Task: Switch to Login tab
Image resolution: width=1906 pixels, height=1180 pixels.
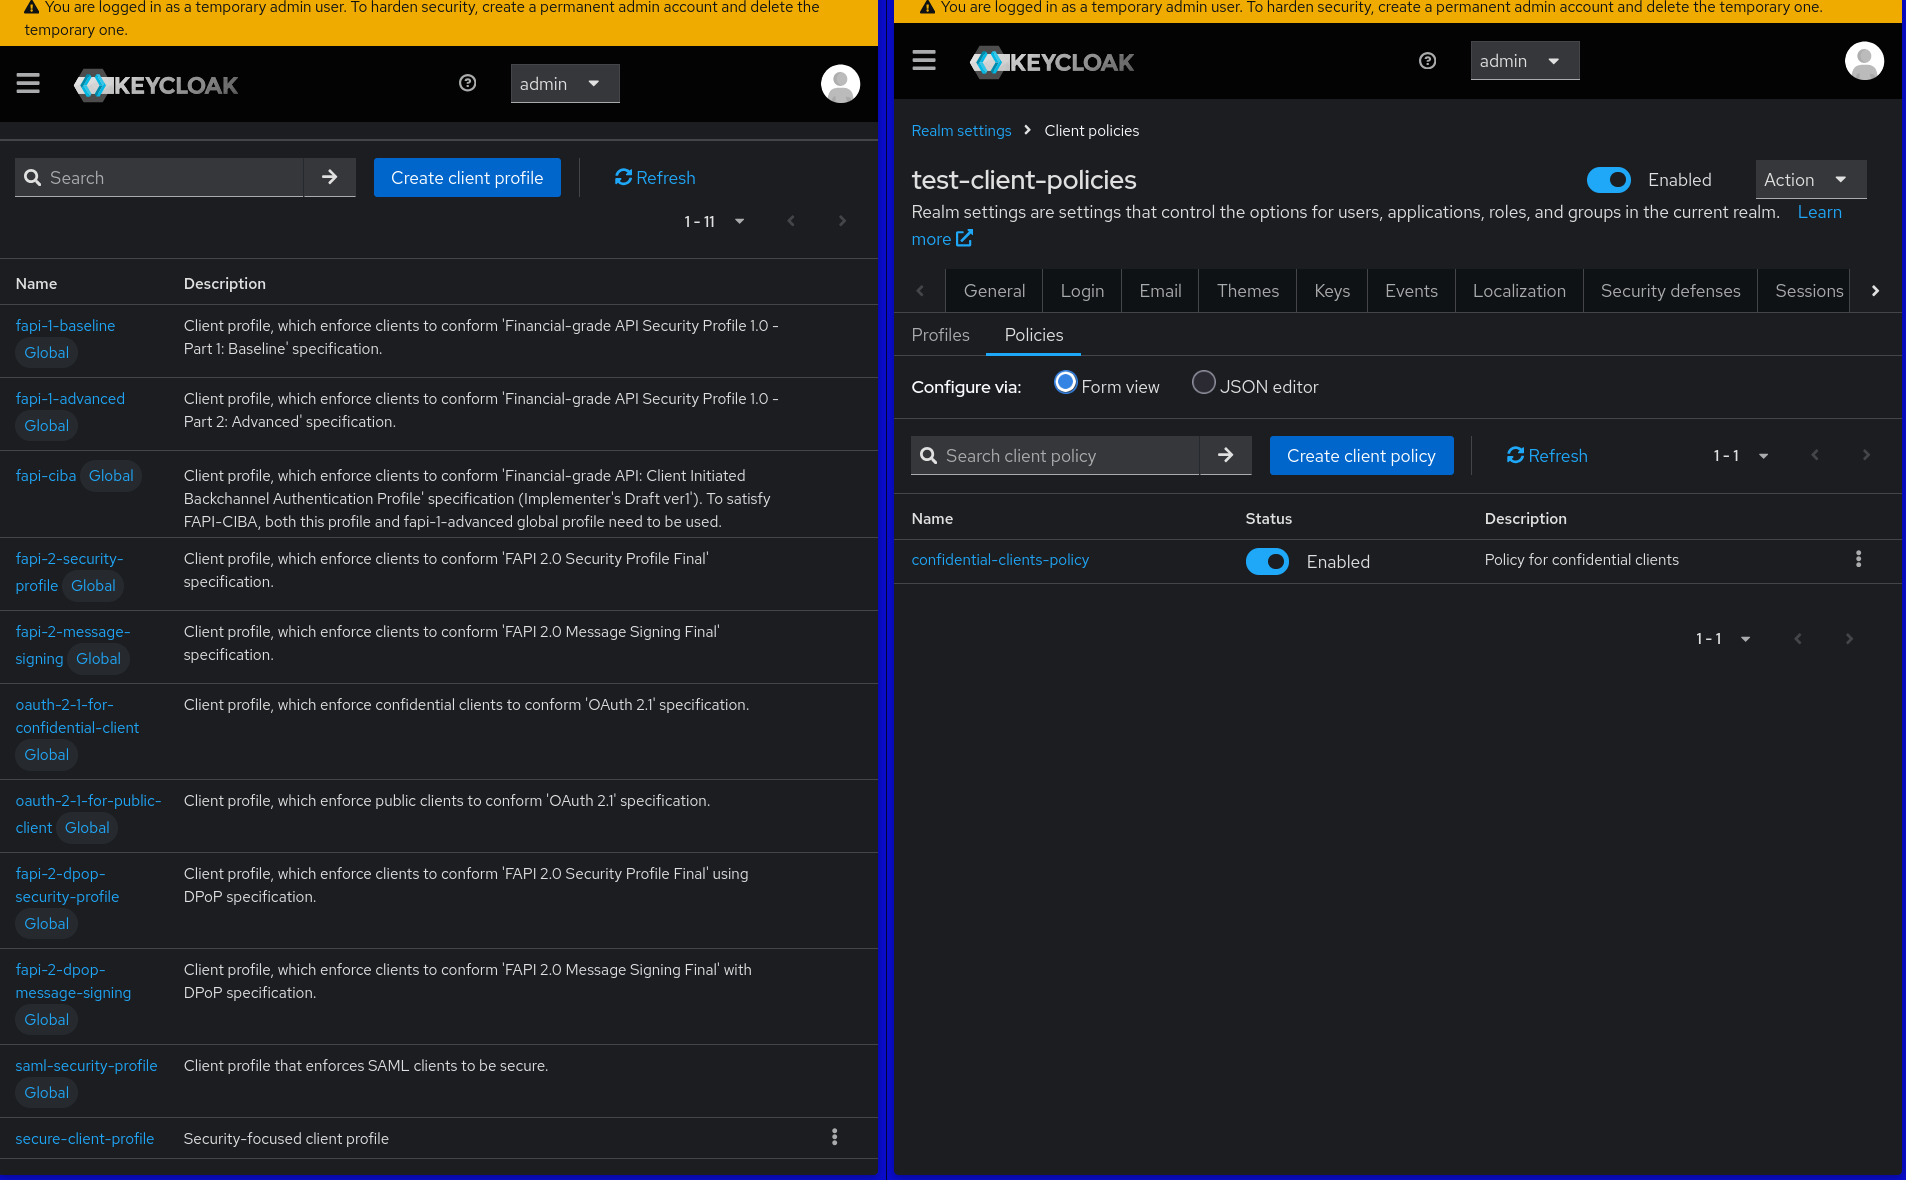Action: click(1082, 291)
